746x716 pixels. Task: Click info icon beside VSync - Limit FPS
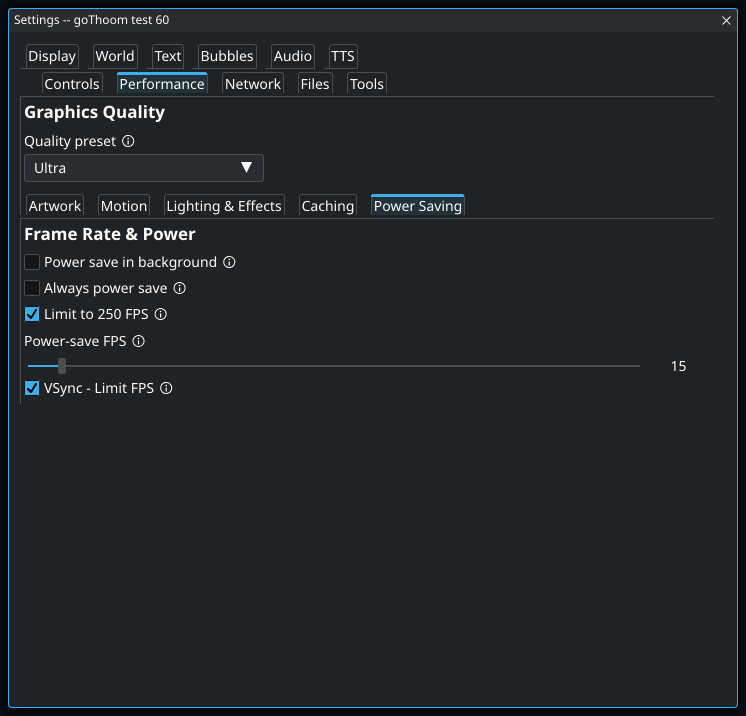(x=166, y=388)
